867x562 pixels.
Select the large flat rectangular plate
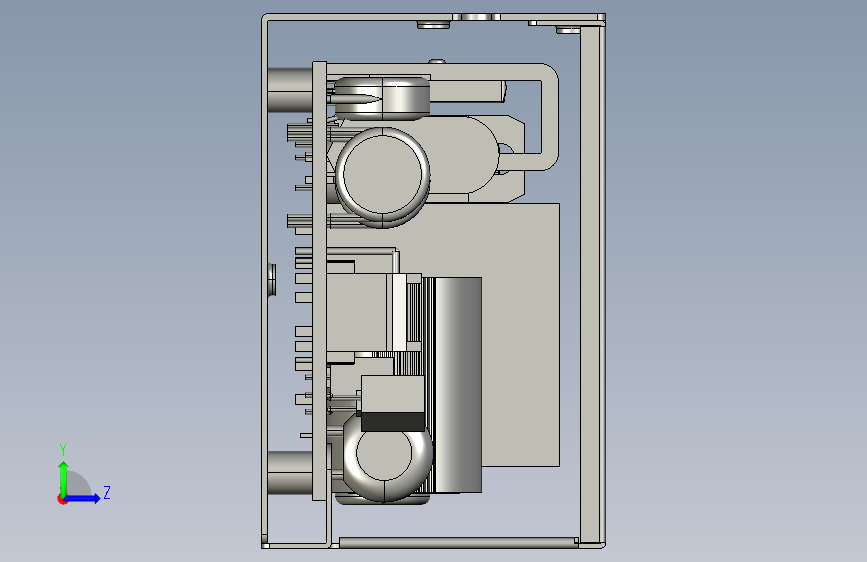tap(520, 335)
